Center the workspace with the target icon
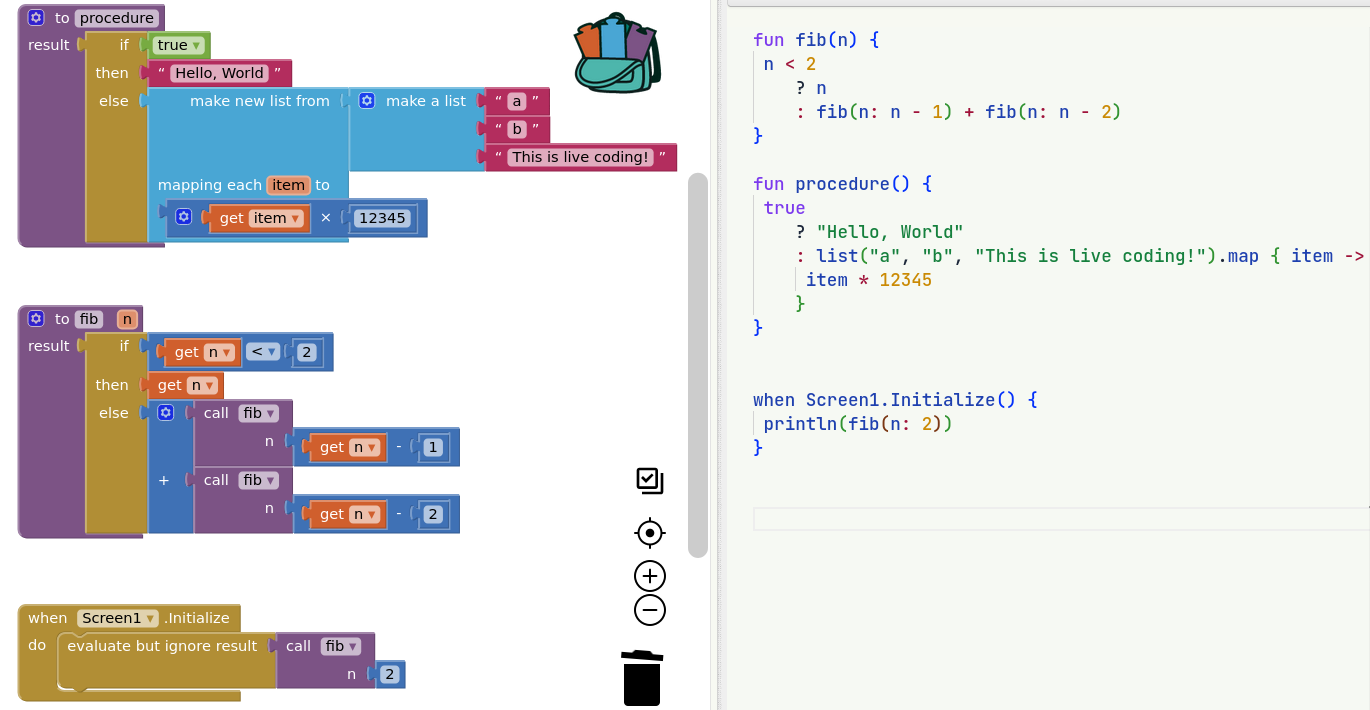Screen dimensions: 1370x710 [x=650, y=533]
